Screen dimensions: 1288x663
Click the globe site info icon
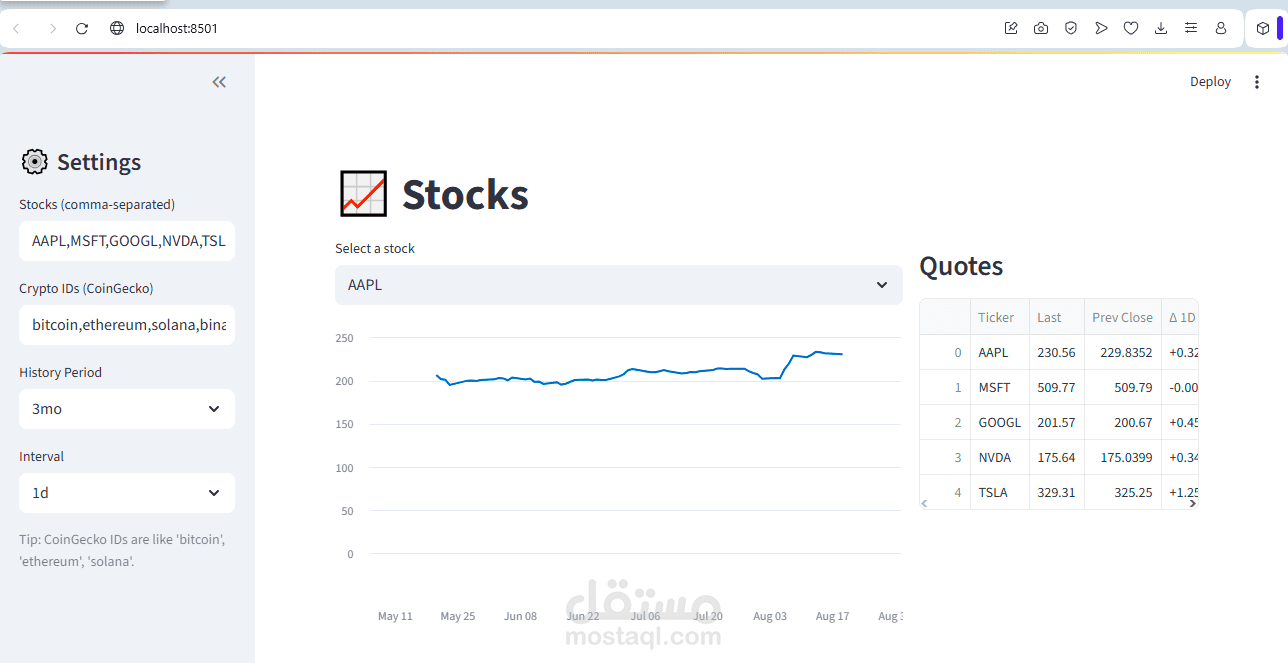point(116,28)
